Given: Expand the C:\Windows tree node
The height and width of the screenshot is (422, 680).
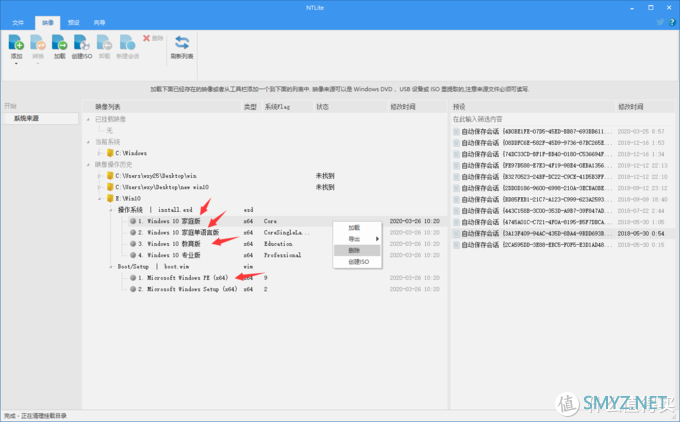Looking at the screenshot, I should pyautogui.click(x=100, y=153).
